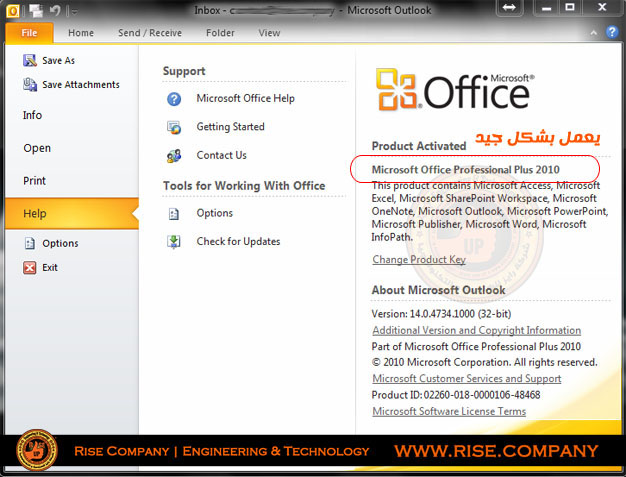Click the Send/Receive quick access icon
Screen dimensions: 626x477
(x=36, y=11)
